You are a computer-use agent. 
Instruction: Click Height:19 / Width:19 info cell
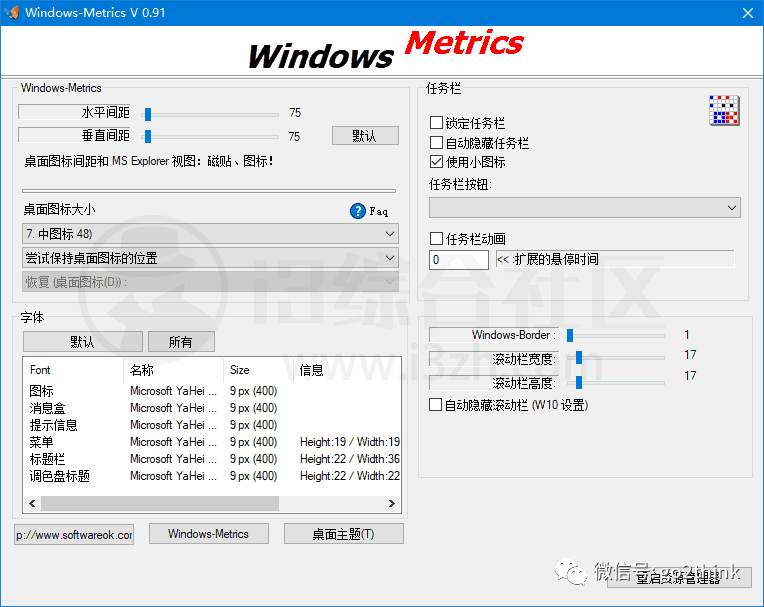coord(349,442)
